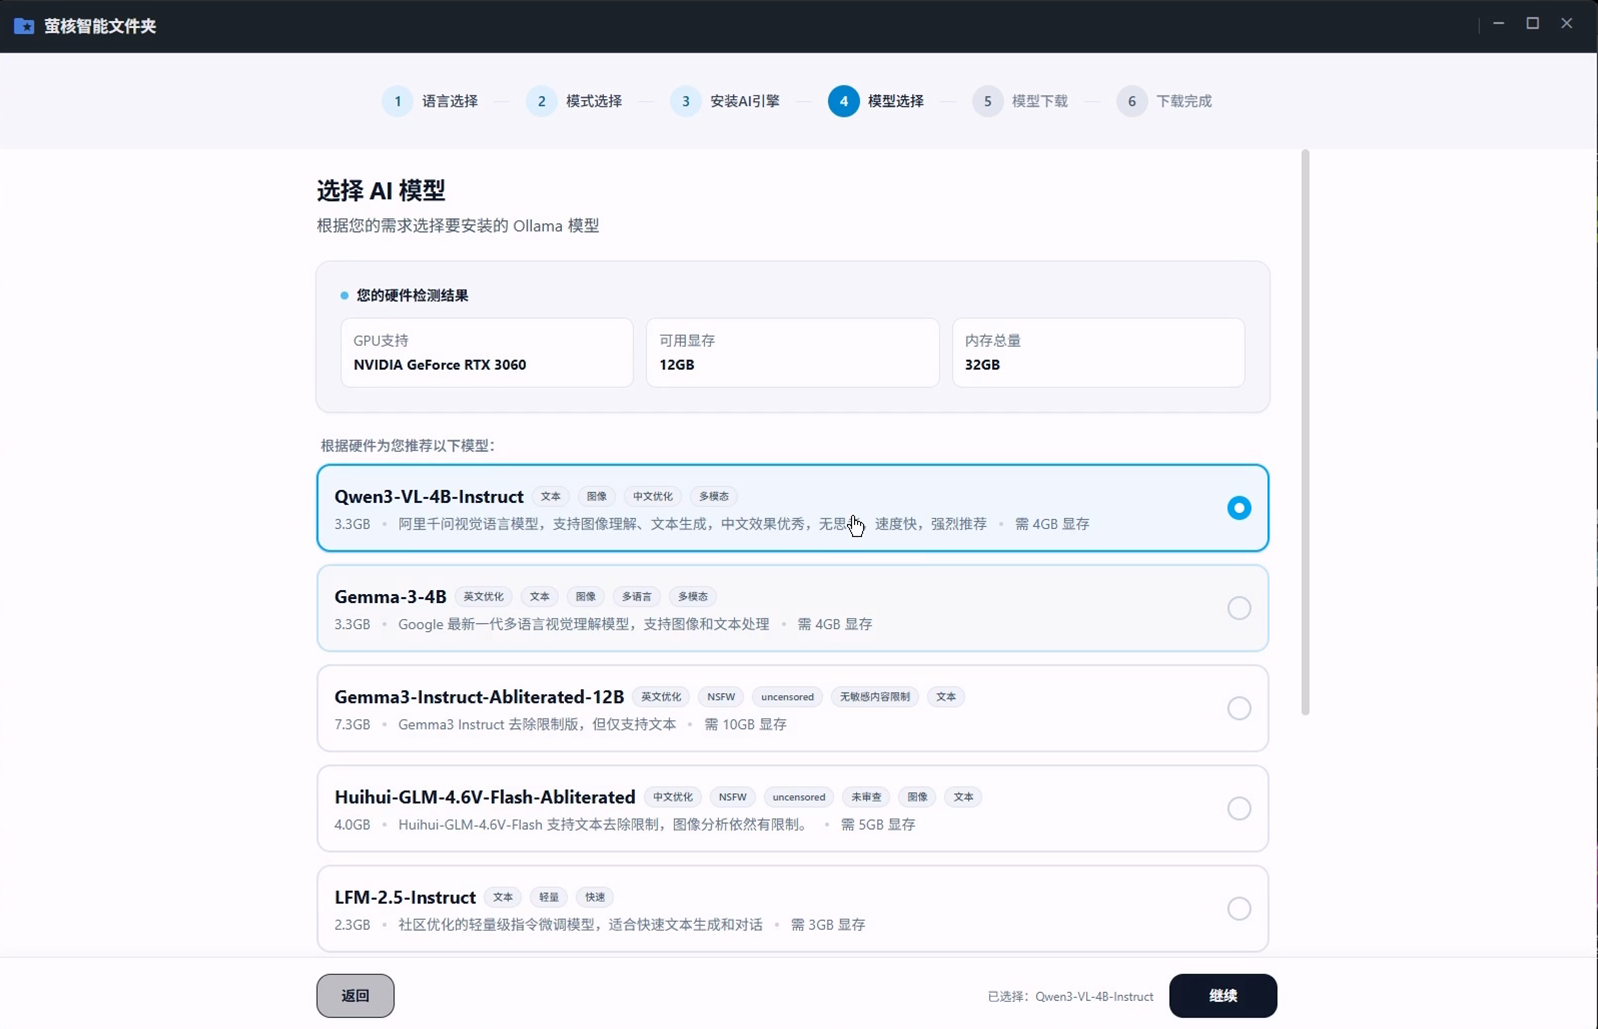The height and width of the screenshot is (1029, 1598).
Task: Click step 5 model download circle
Action: (x=987, y=101)
